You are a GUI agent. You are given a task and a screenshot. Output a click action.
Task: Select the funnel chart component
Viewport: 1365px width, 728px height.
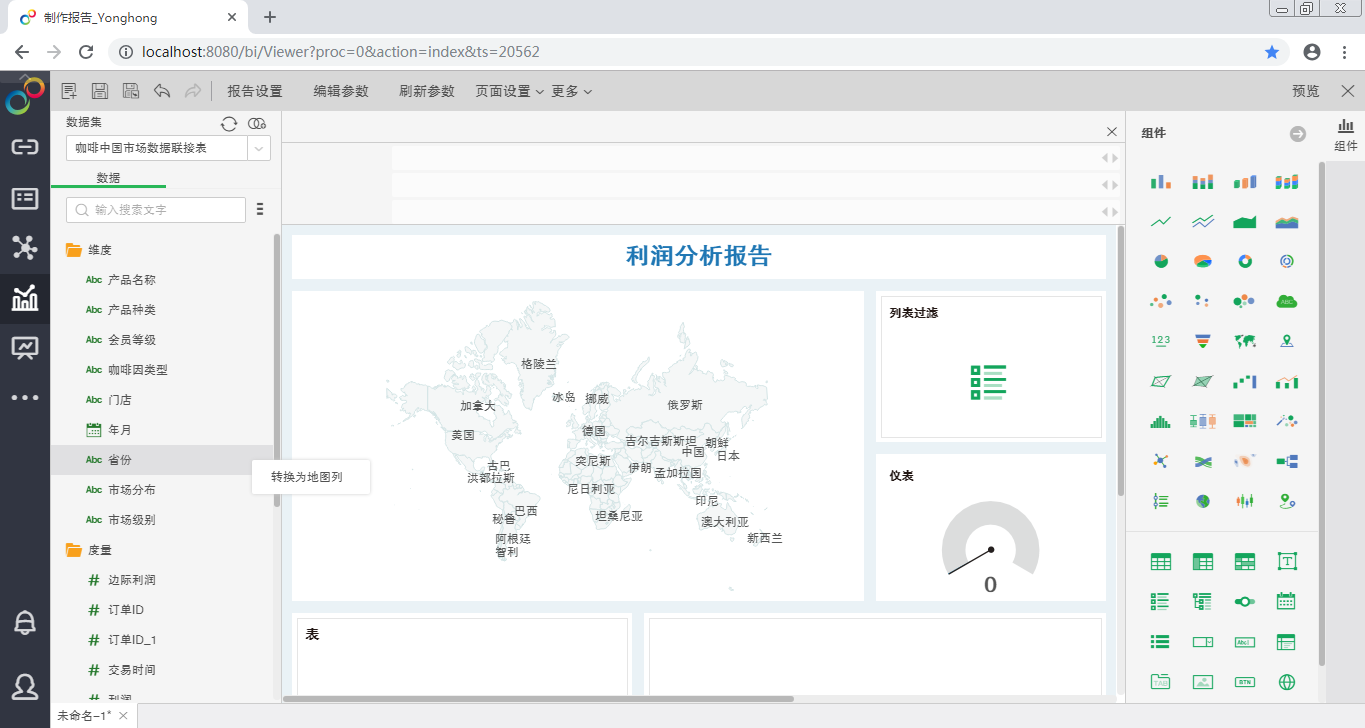[1202, 340]
